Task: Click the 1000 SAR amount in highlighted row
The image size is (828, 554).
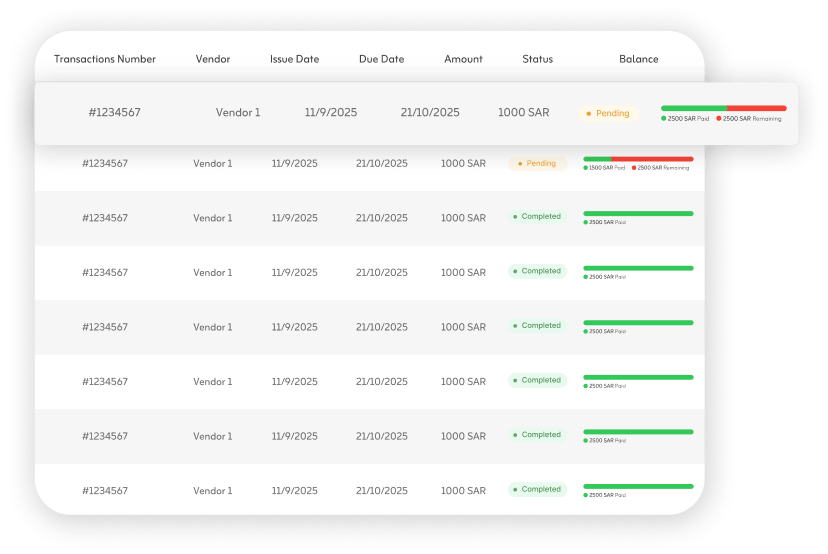Action: [x=523, y=113]
